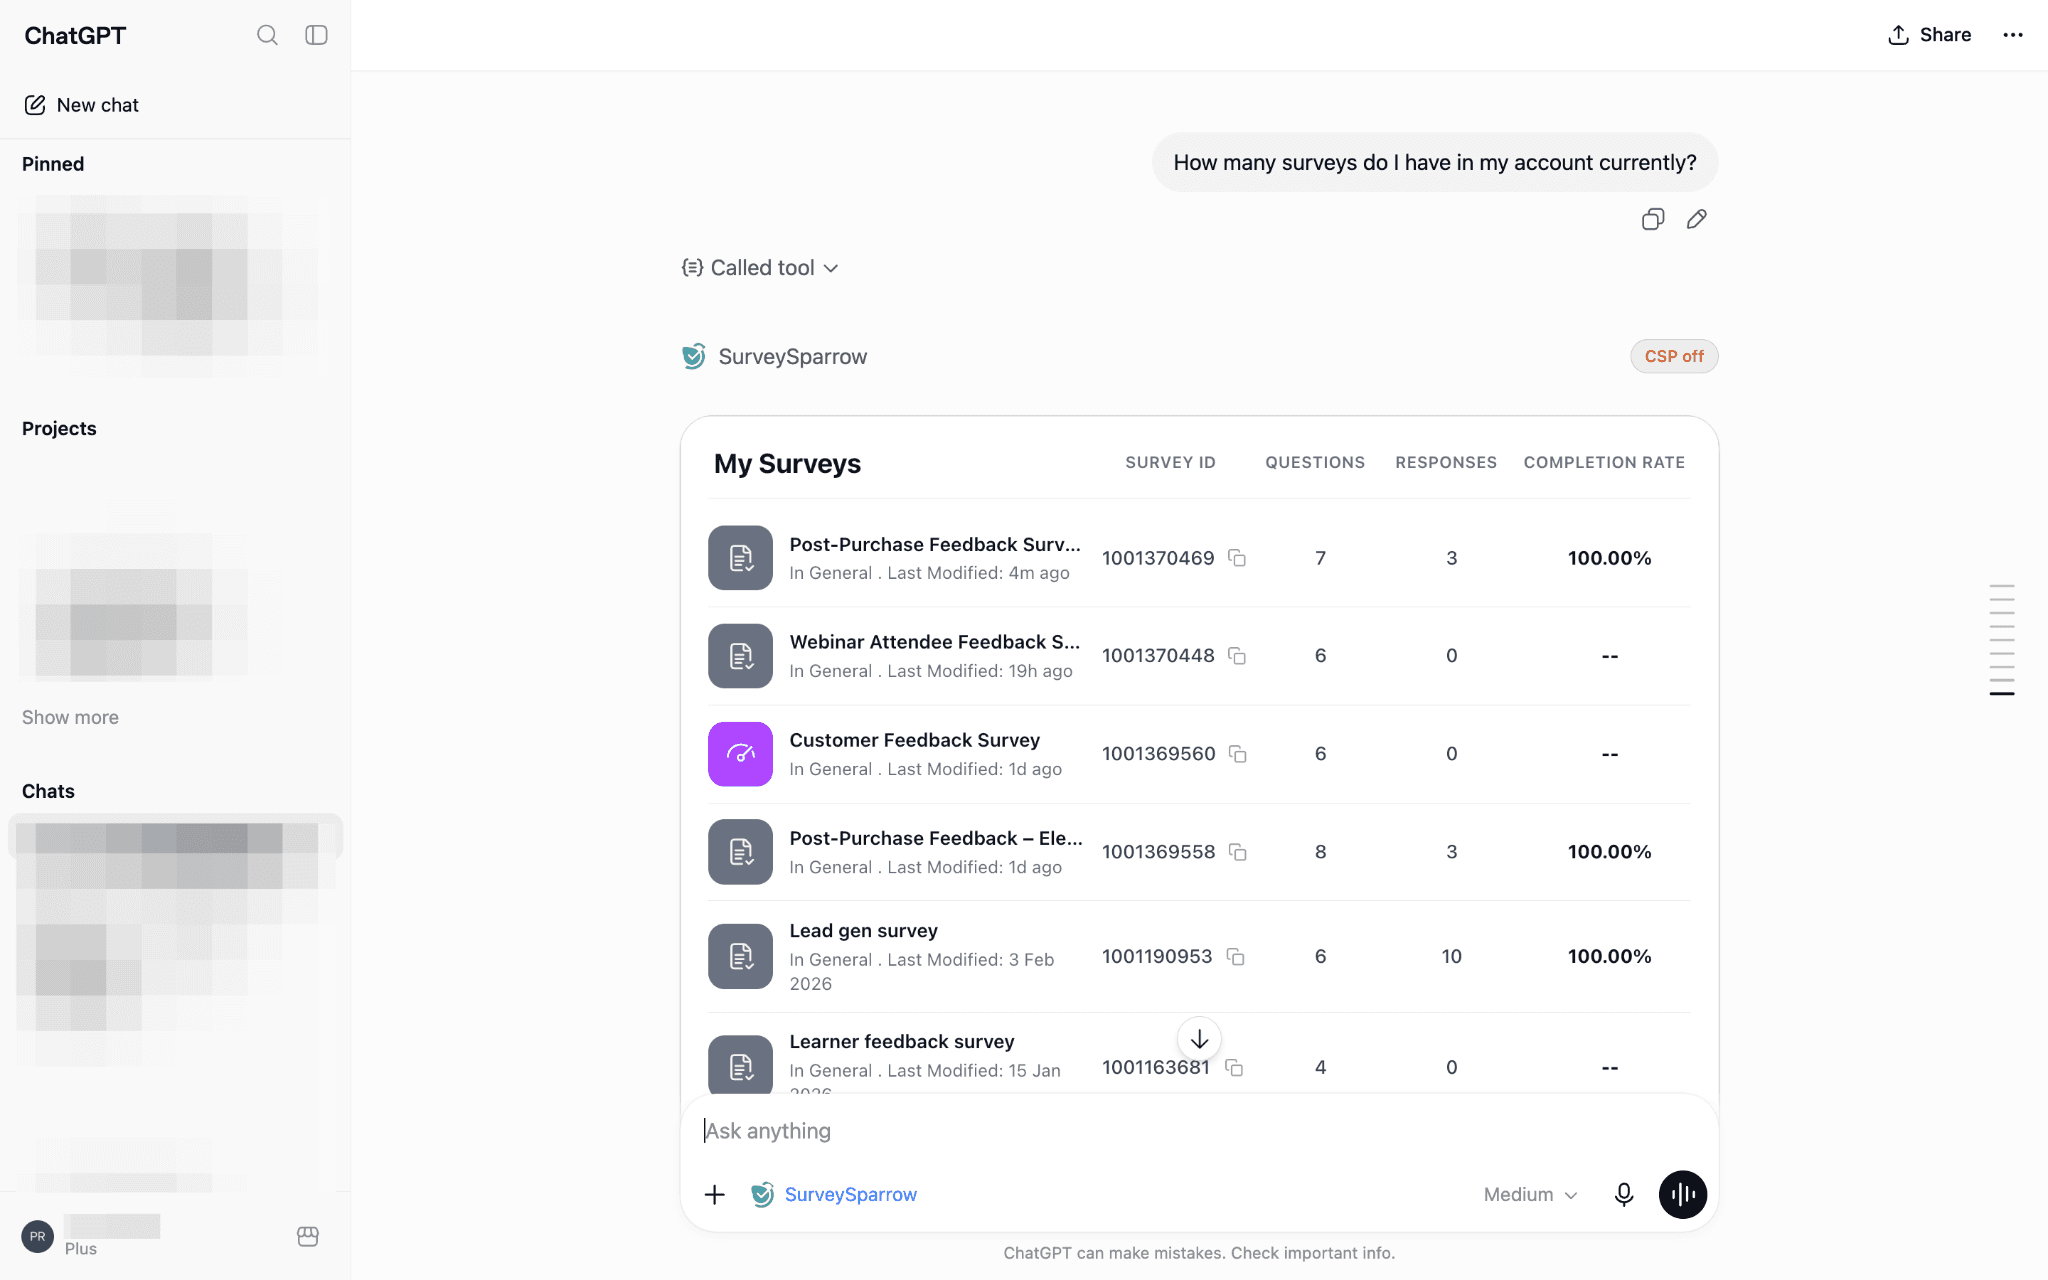Start dictation with the microphone icon
The width and height of the screenshot is (2048, 1280).
[x=1624, y=1194]
